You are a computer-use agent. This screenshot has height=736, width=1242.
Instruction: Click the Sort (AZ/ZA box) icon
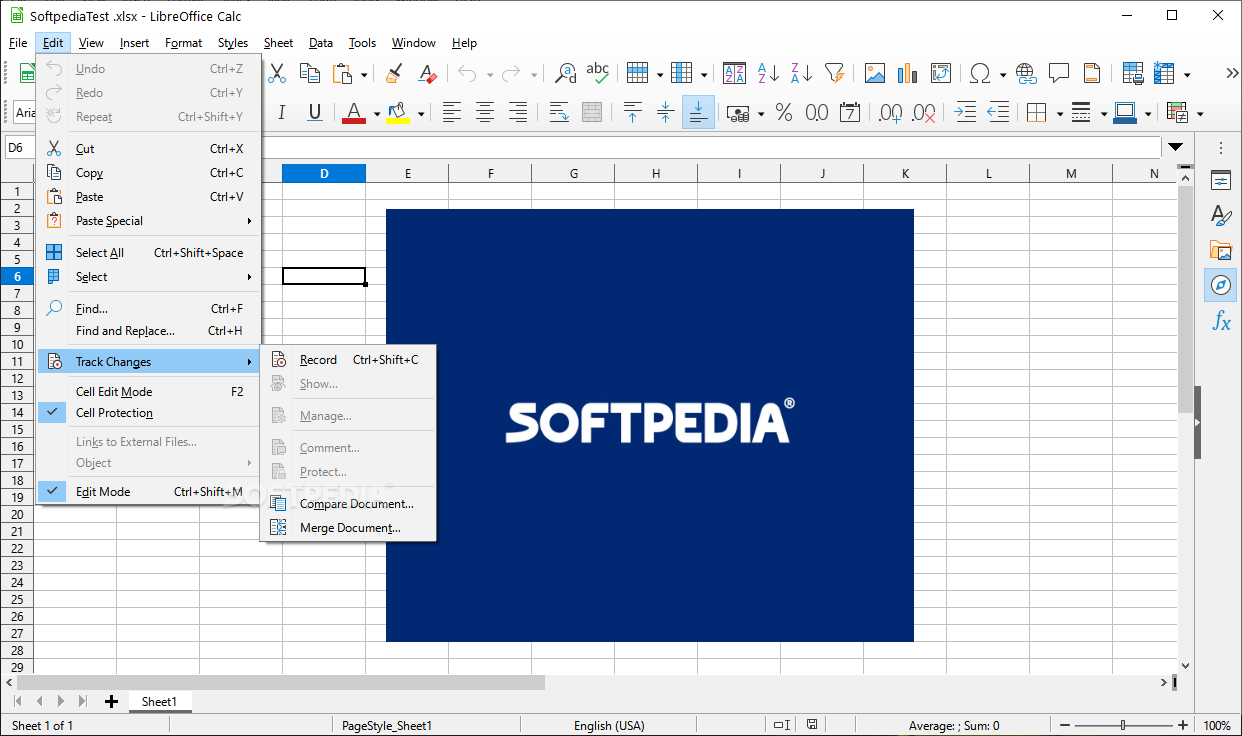tap(734, 73)
